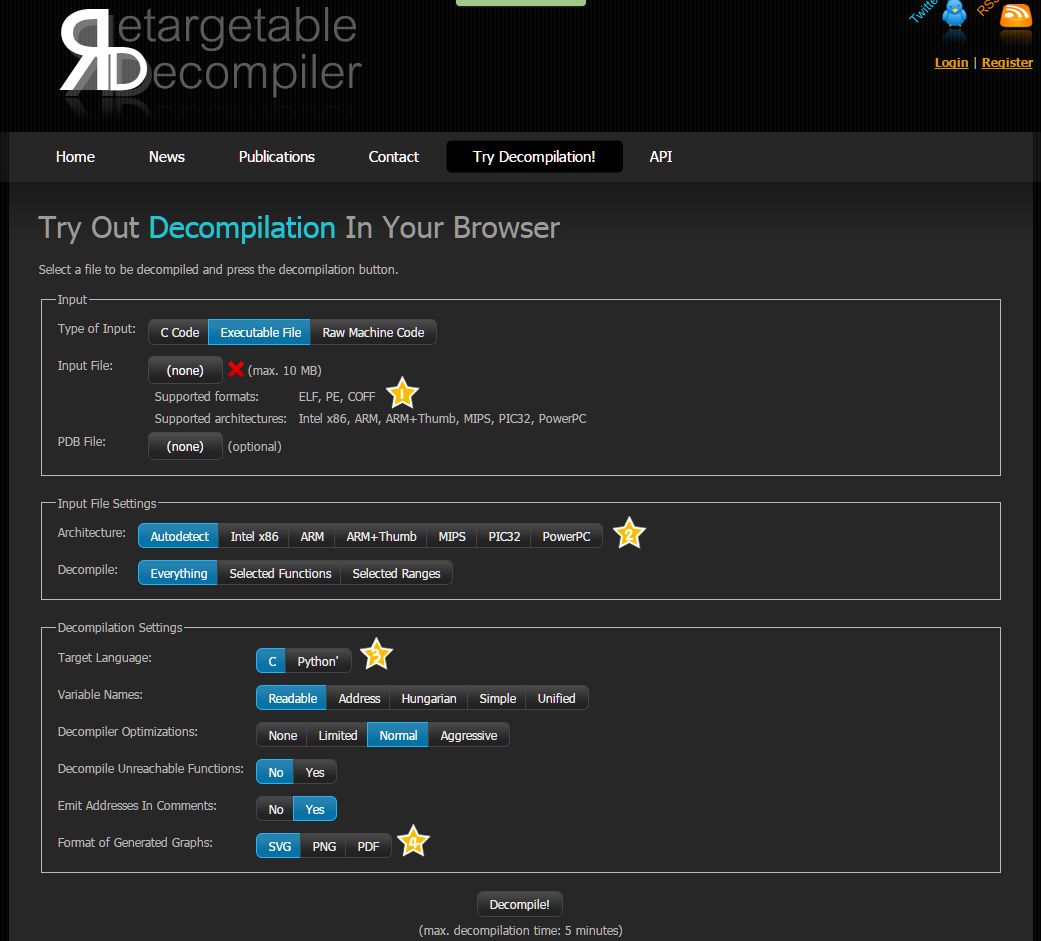Viewport: 1041px width, 941px height.
Task: Decompile Everything option
Action: click(x=179, y=573)
